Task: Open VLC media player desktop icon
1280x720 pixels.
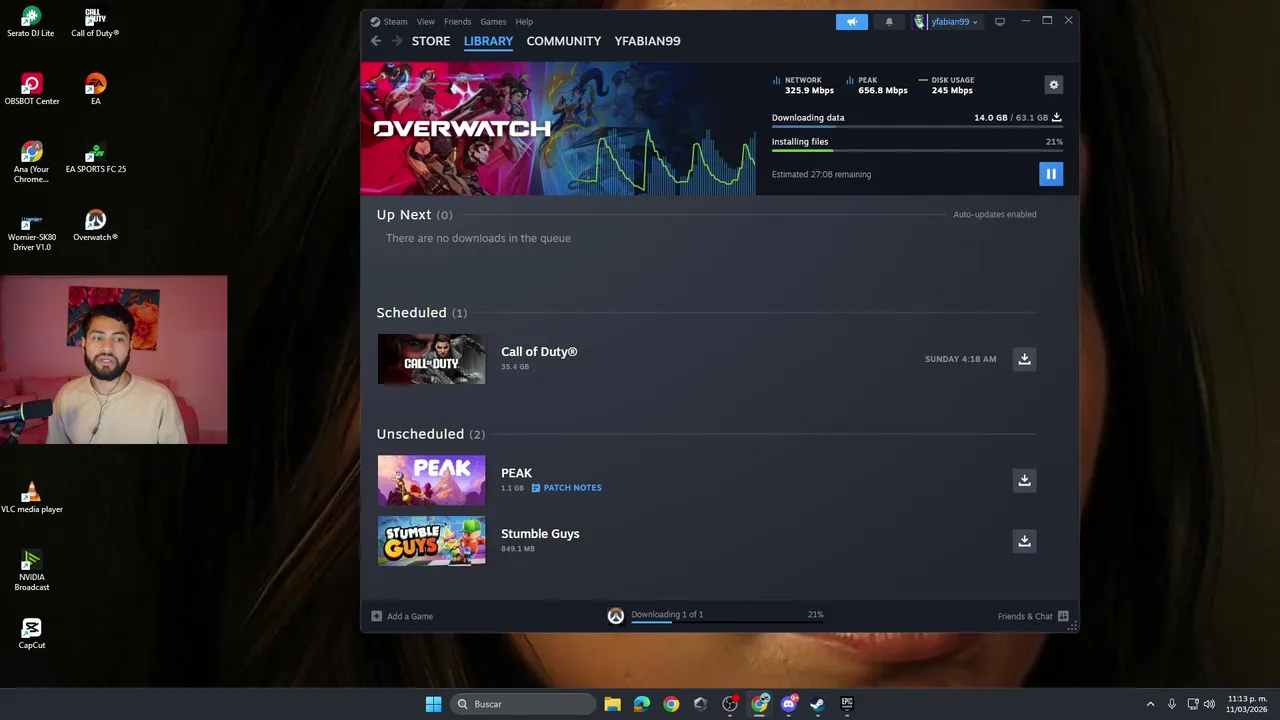Action: [x=31, y=497]
